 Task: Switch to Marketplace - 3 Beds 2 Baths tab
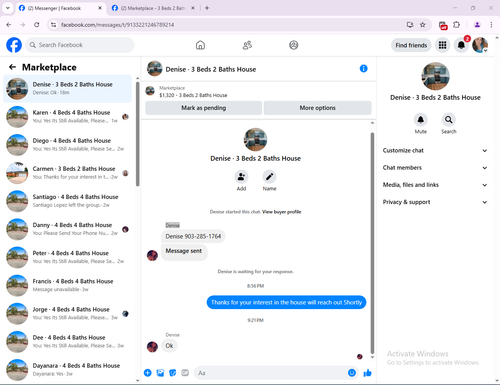(153, 8)
